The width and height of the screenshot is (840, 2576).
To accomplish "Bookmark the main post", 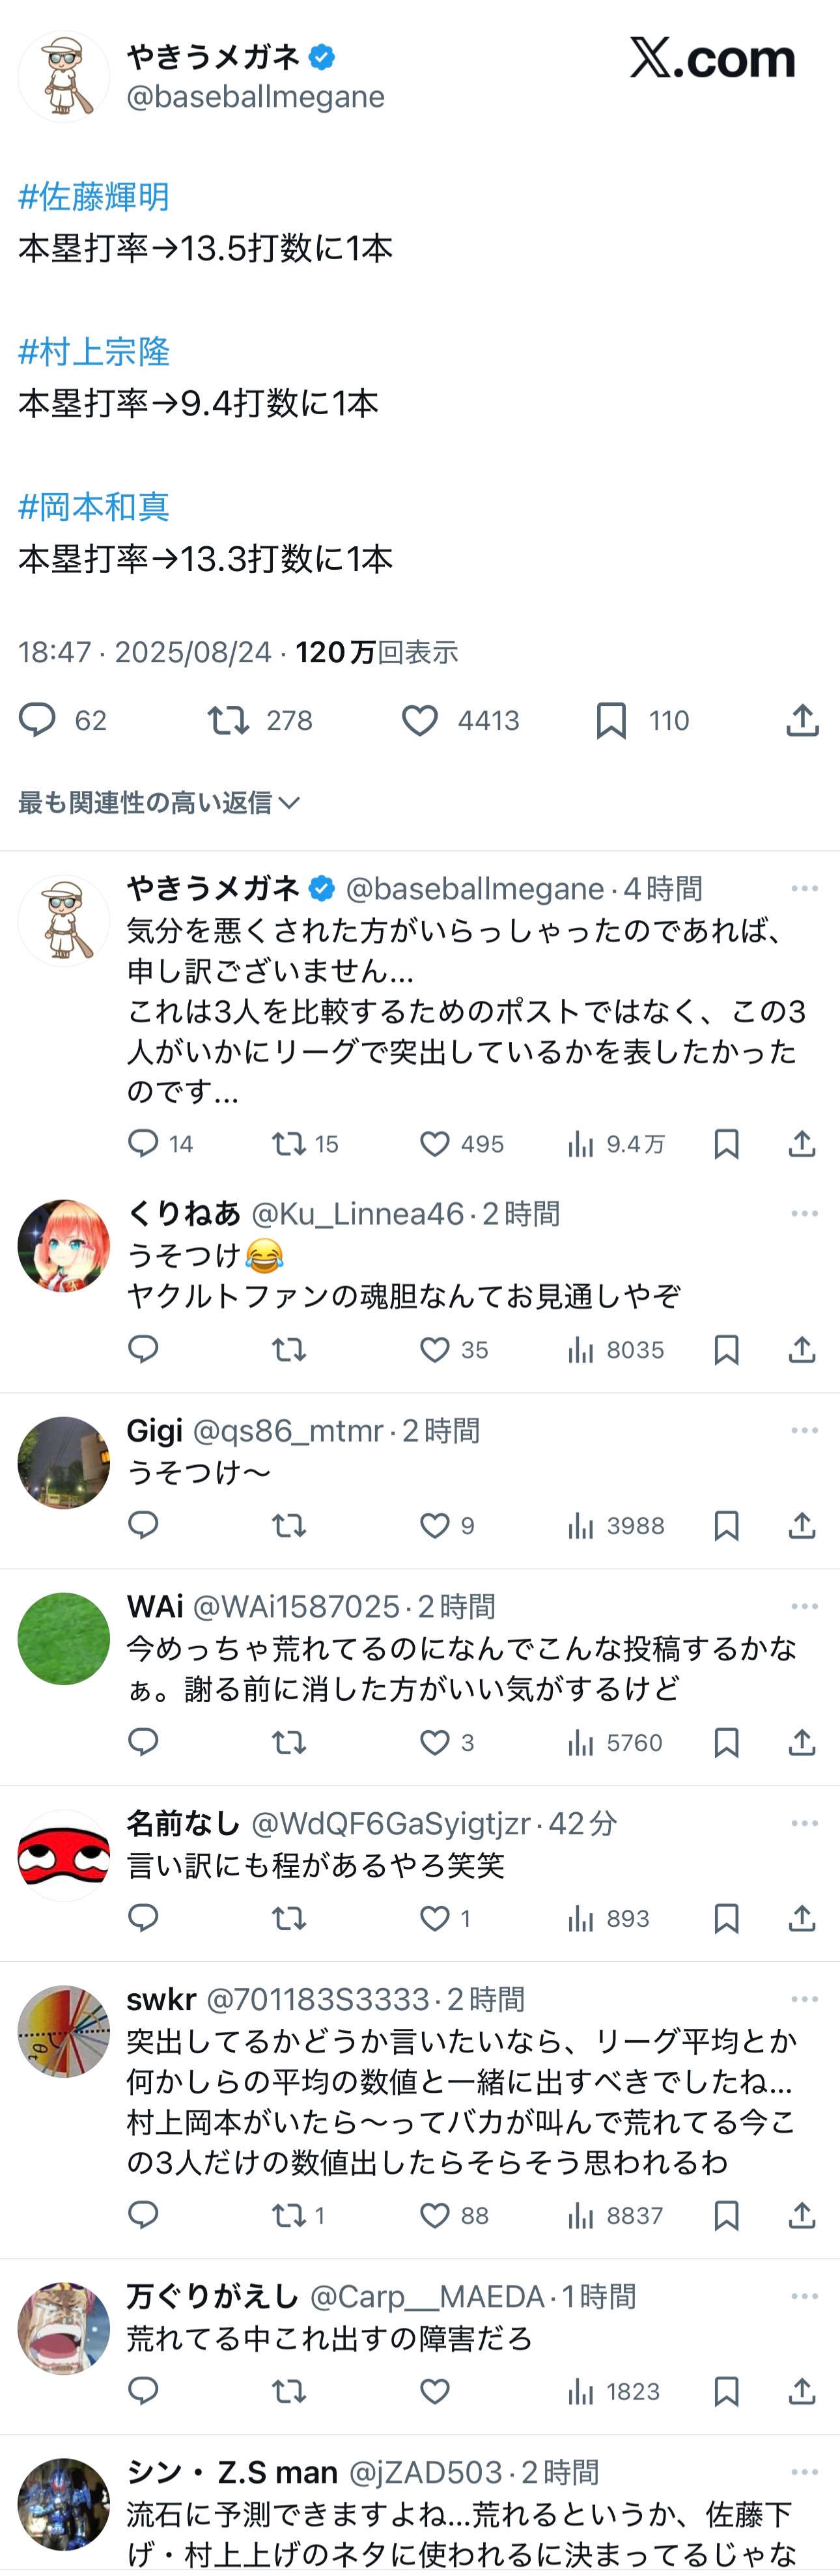I will click(611, 720).
